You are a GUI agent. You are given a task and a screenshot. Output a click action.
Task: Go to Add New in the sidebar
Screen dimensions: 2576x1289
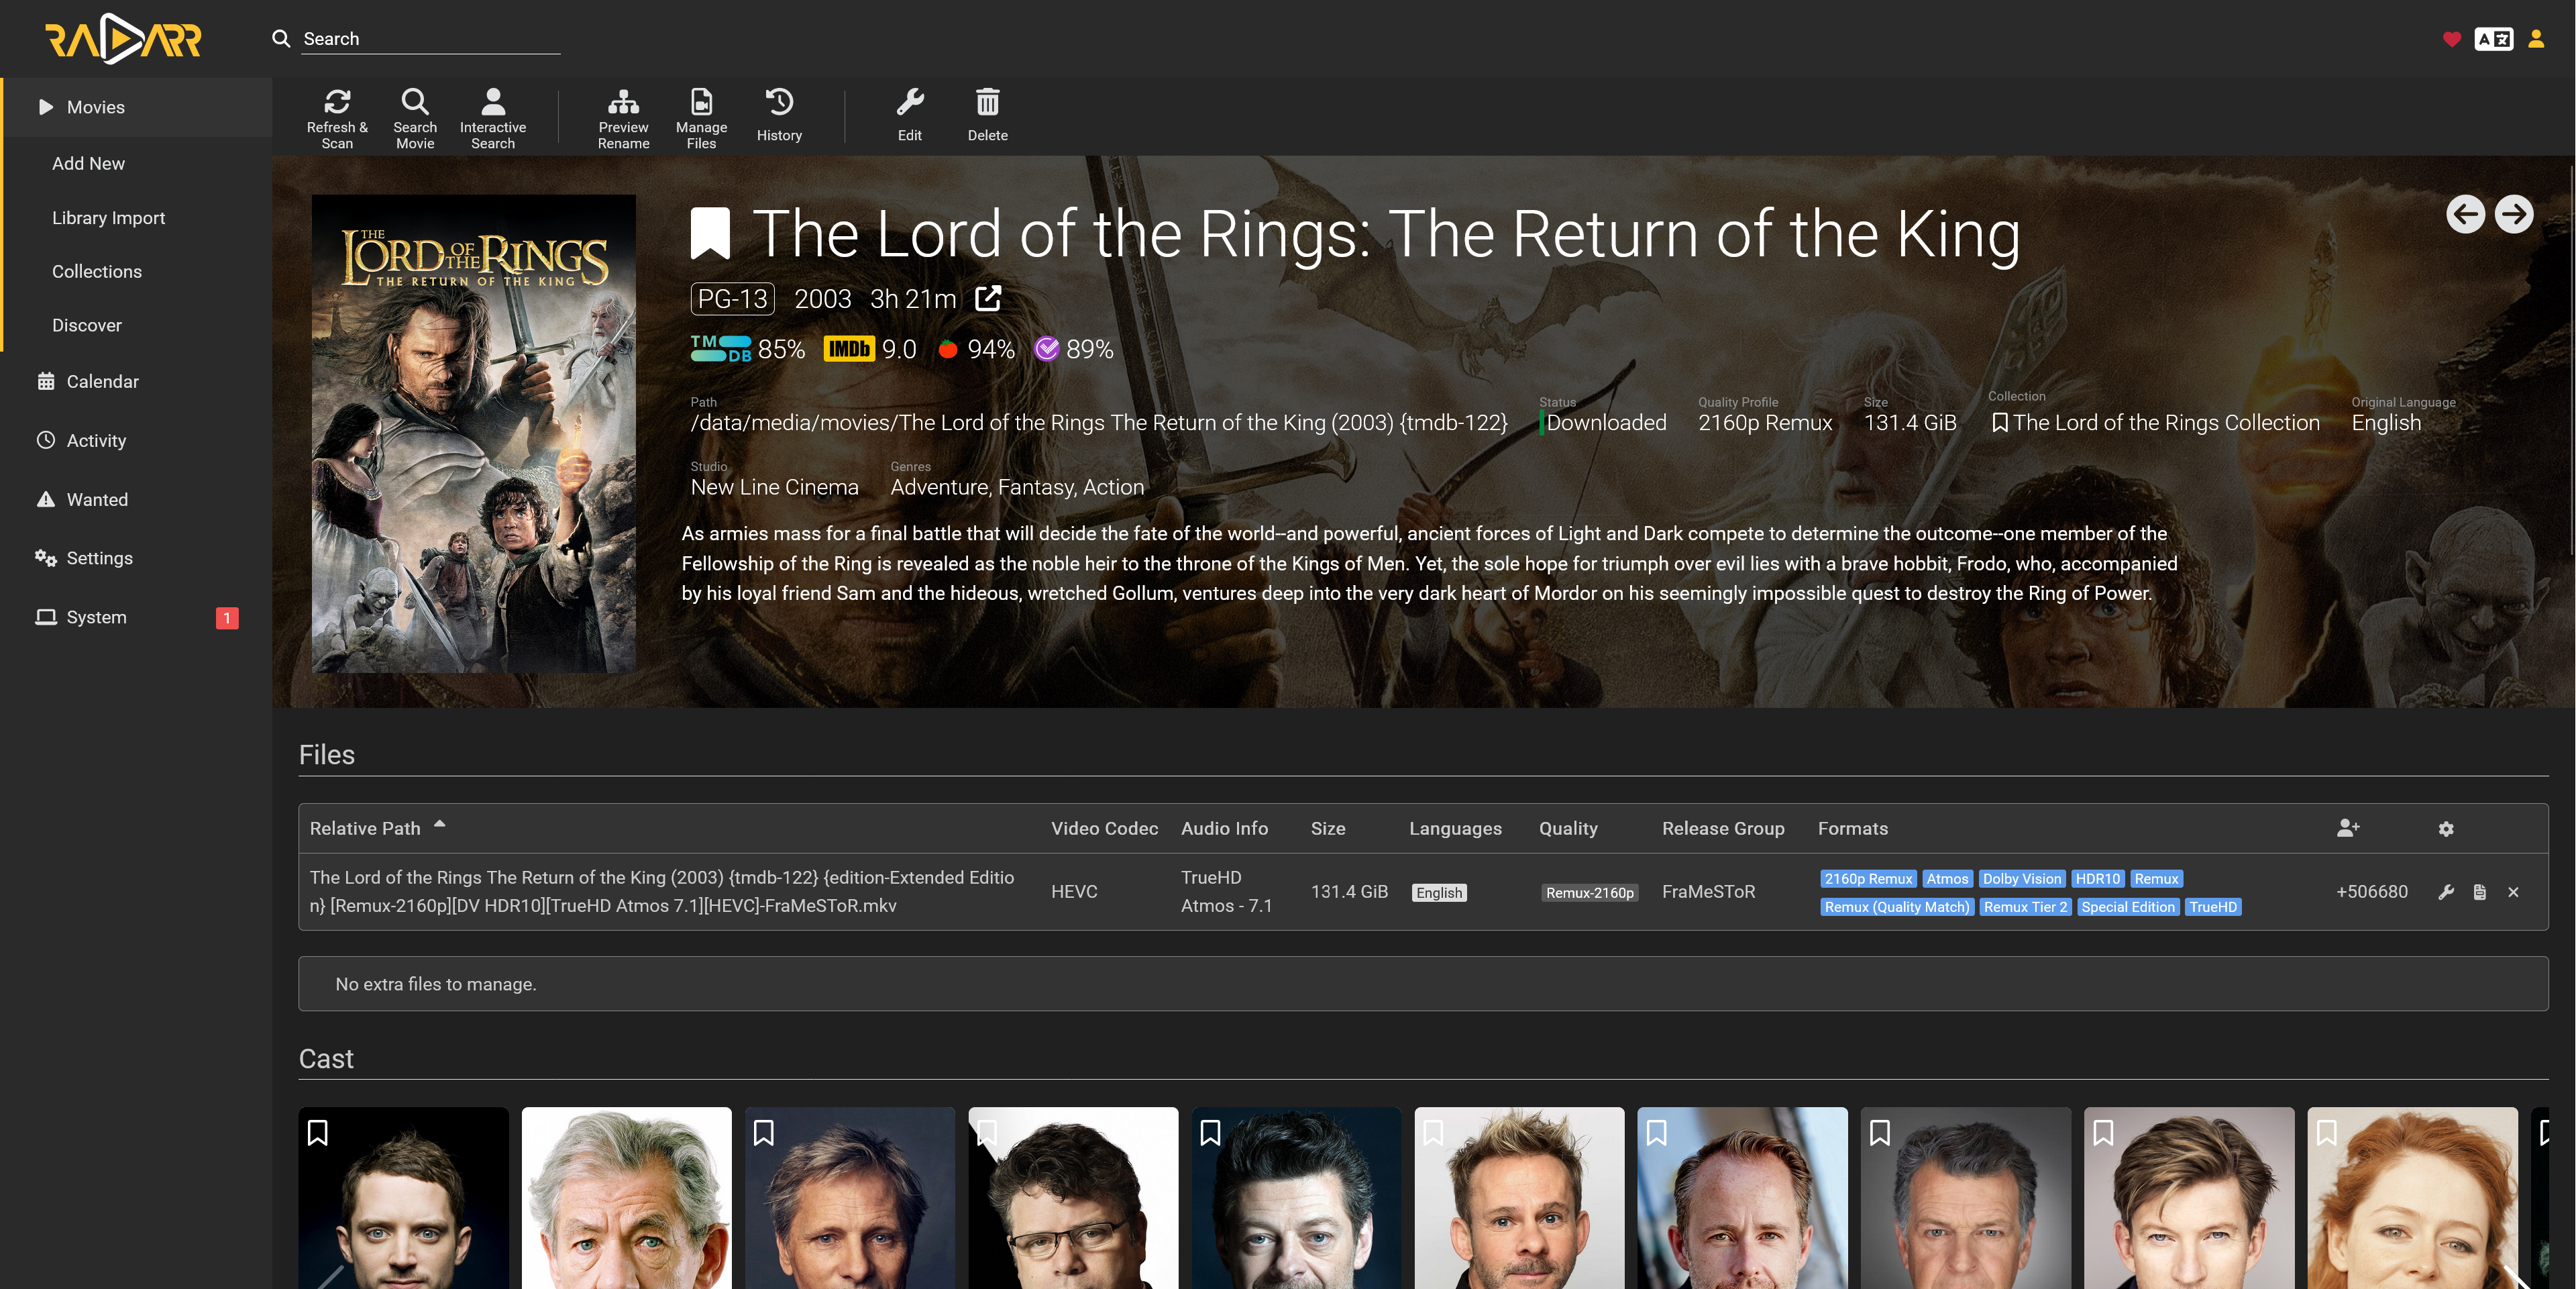coord(138,163)
